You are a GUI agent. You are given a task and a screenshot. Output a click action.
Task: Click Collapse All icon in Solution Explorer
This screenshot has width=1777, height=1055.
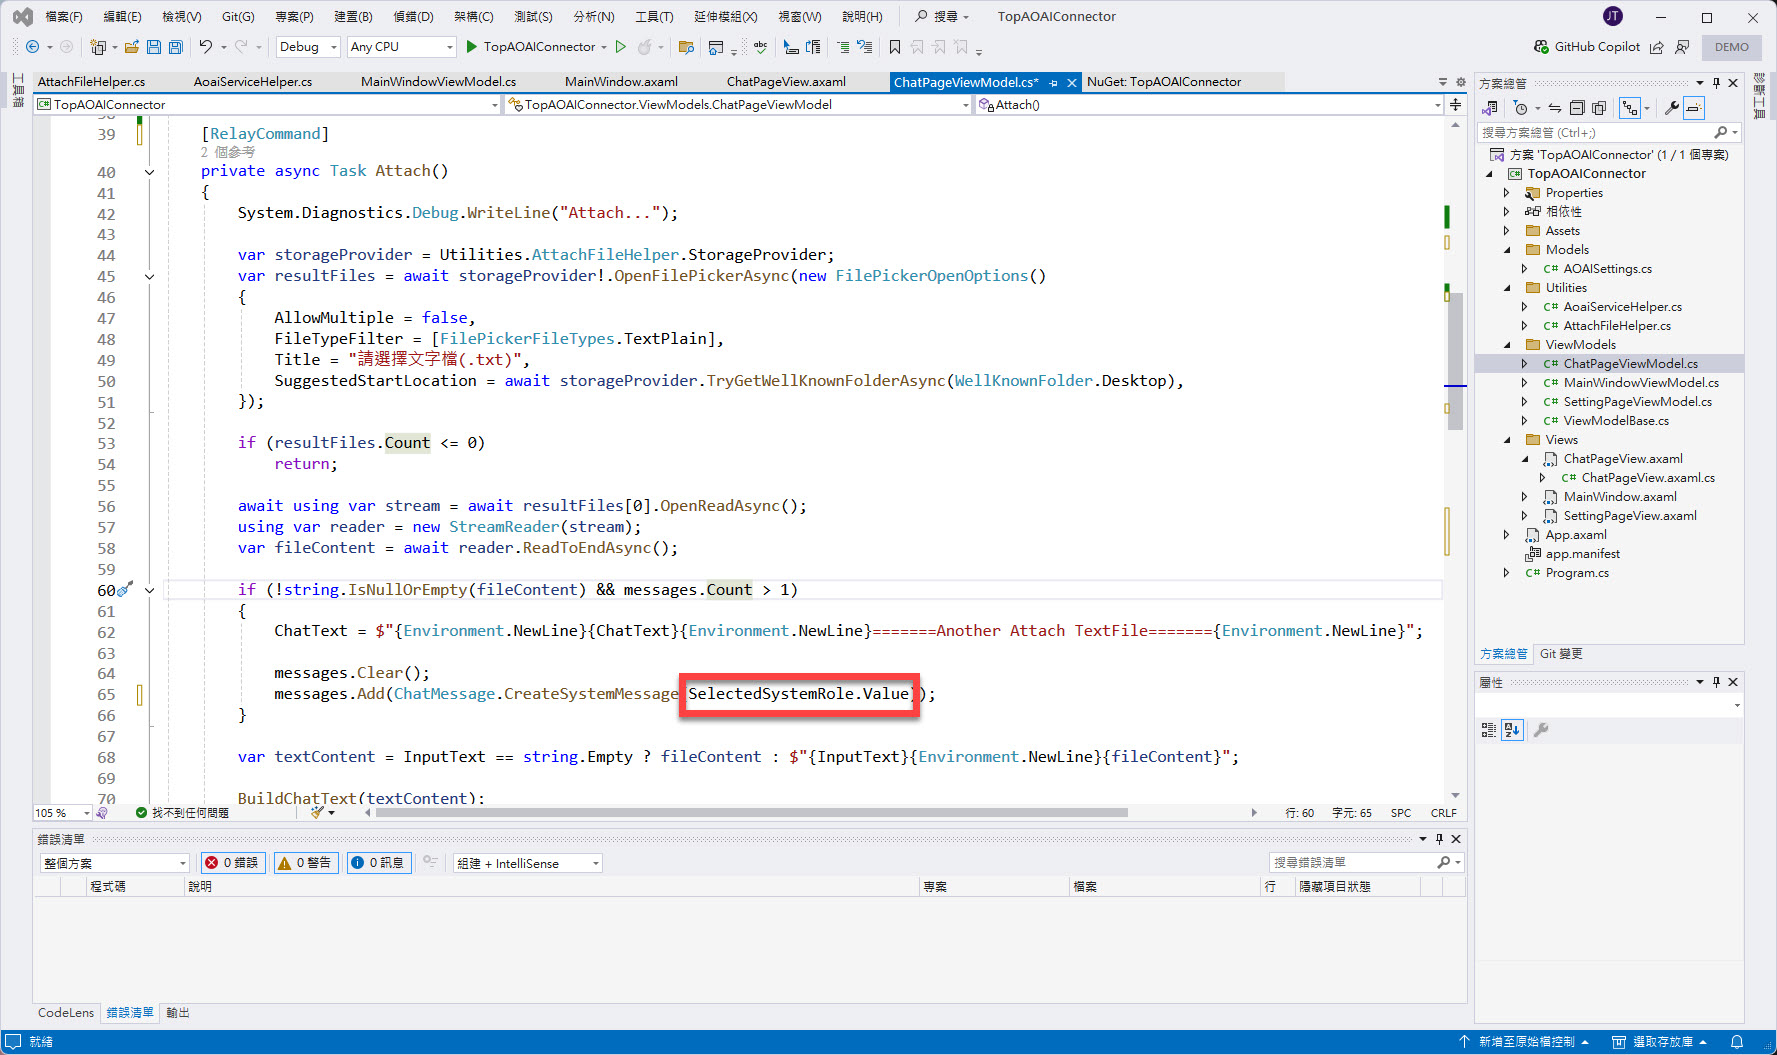point(1577,108)
